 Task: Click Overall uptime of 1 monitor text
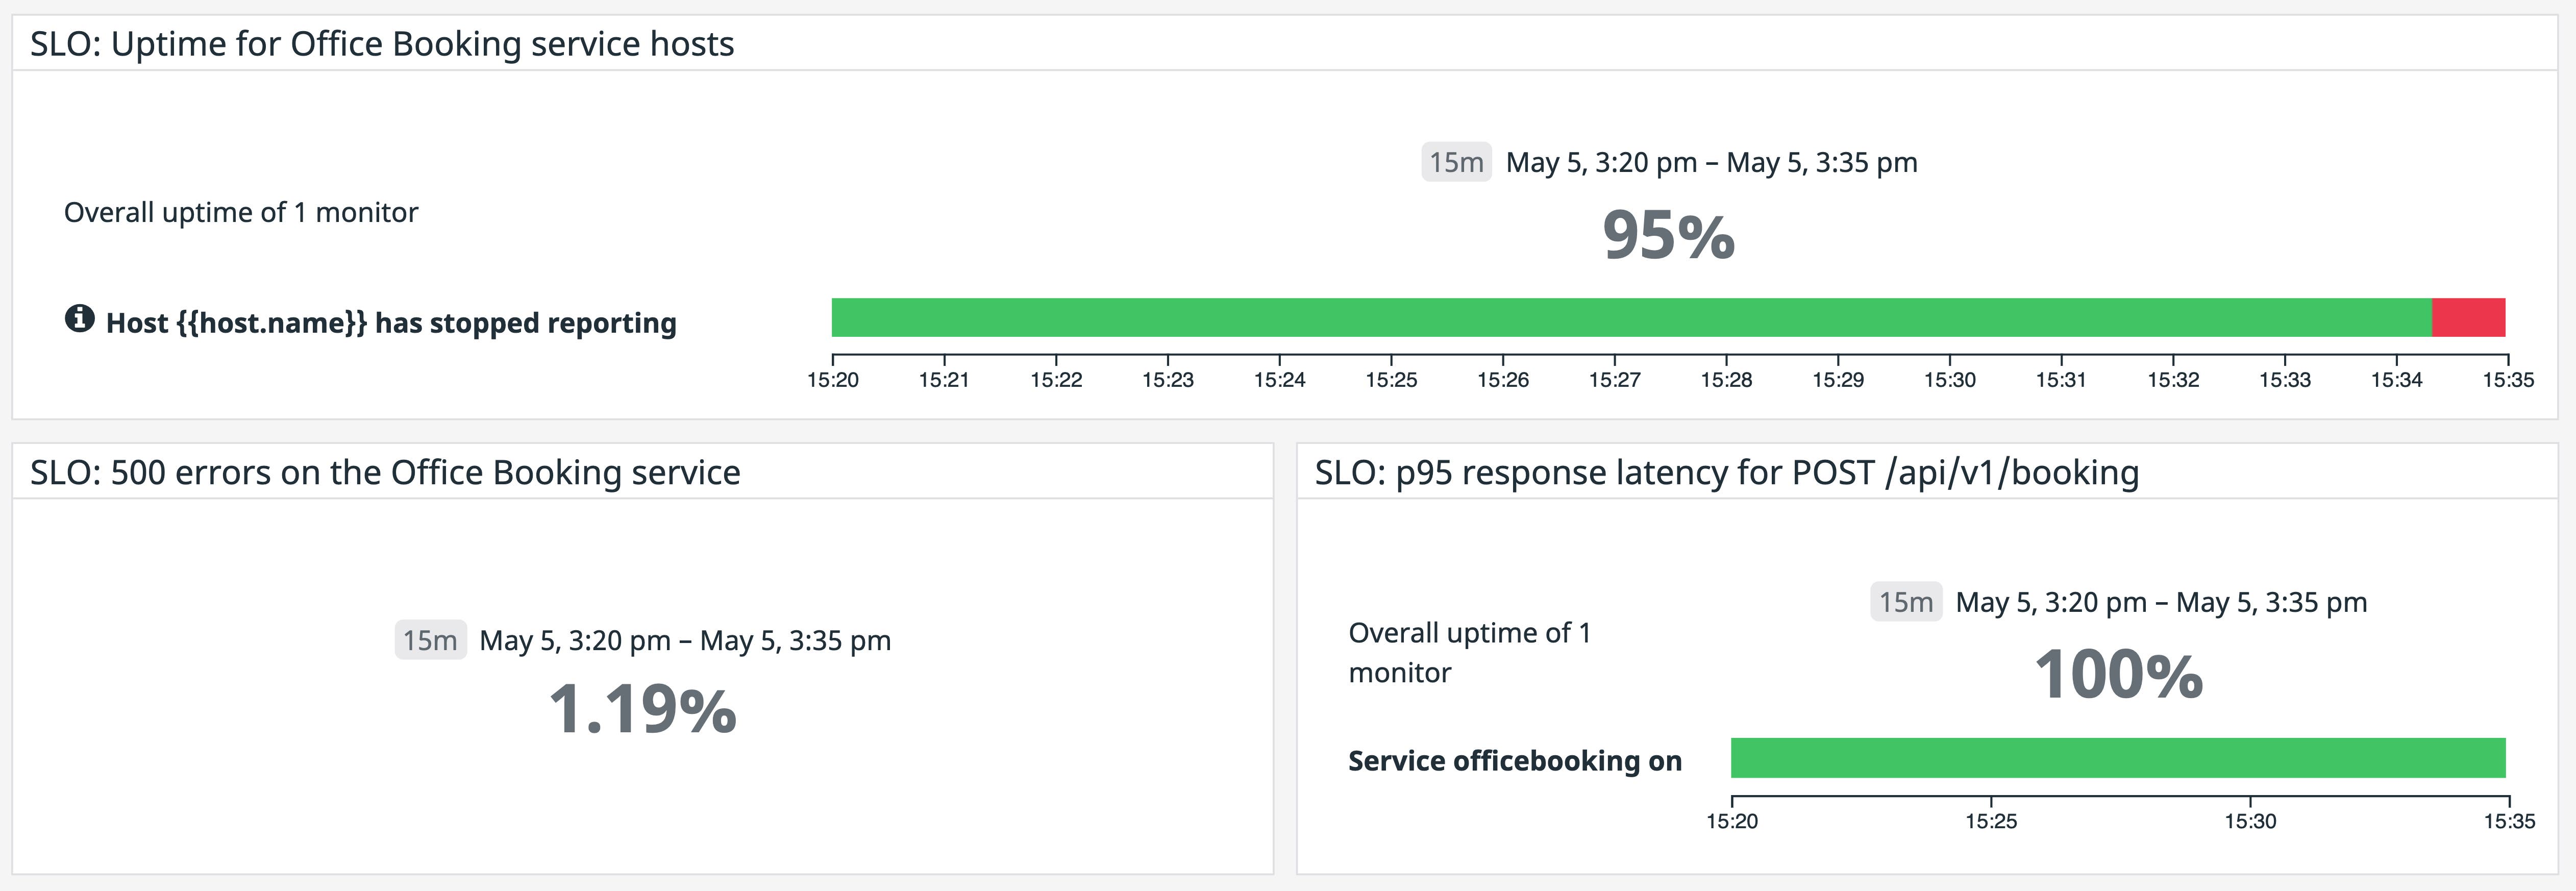[240, 211]
